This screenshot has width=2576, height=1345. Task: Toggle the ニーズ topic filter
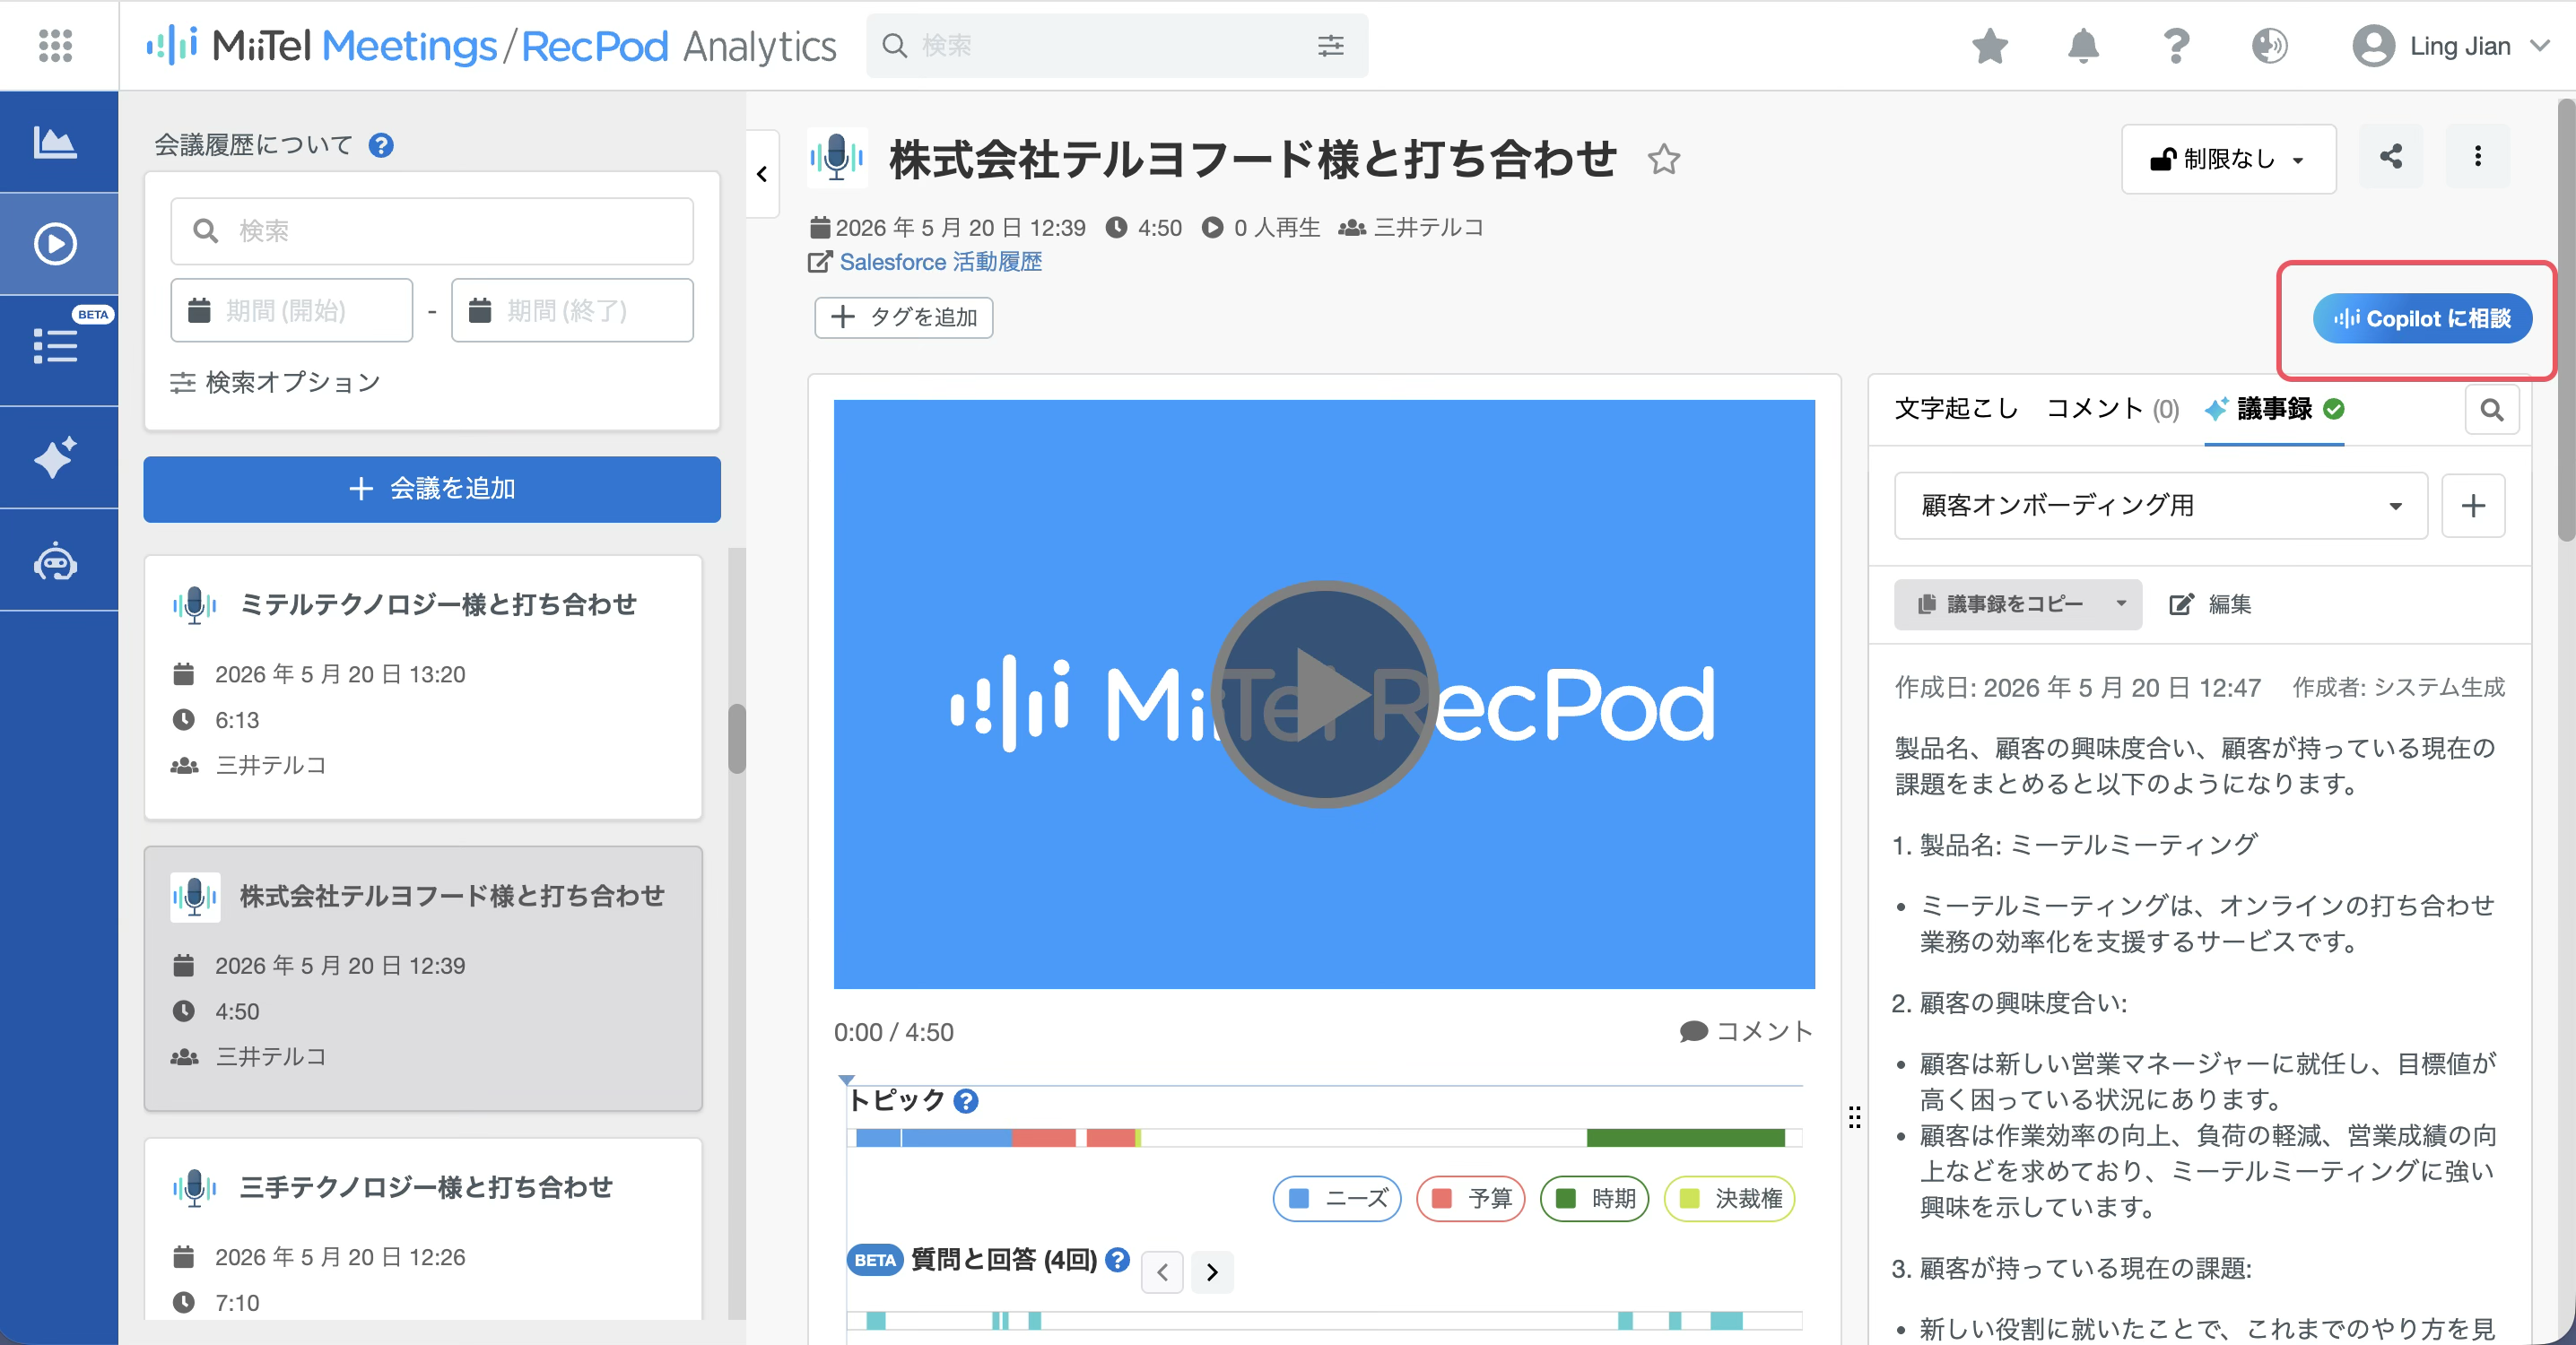coord(1337,1198)
